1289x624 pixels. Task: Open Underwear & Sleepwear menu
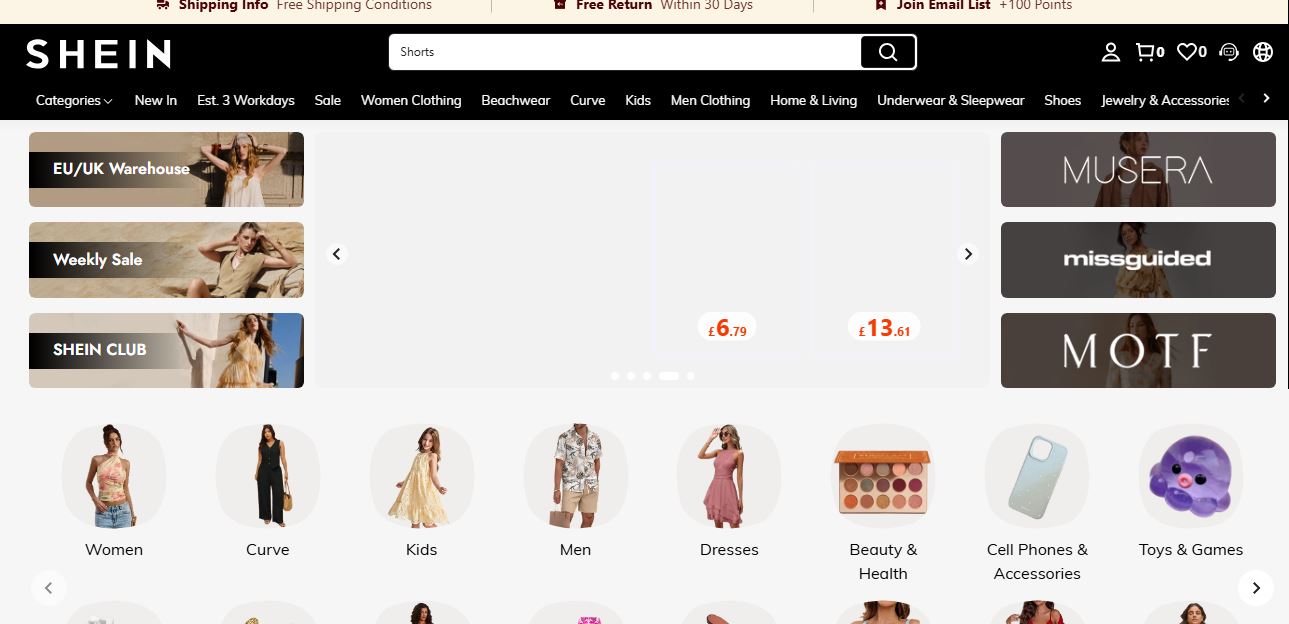pyautogui.click(x=951, y=100)
